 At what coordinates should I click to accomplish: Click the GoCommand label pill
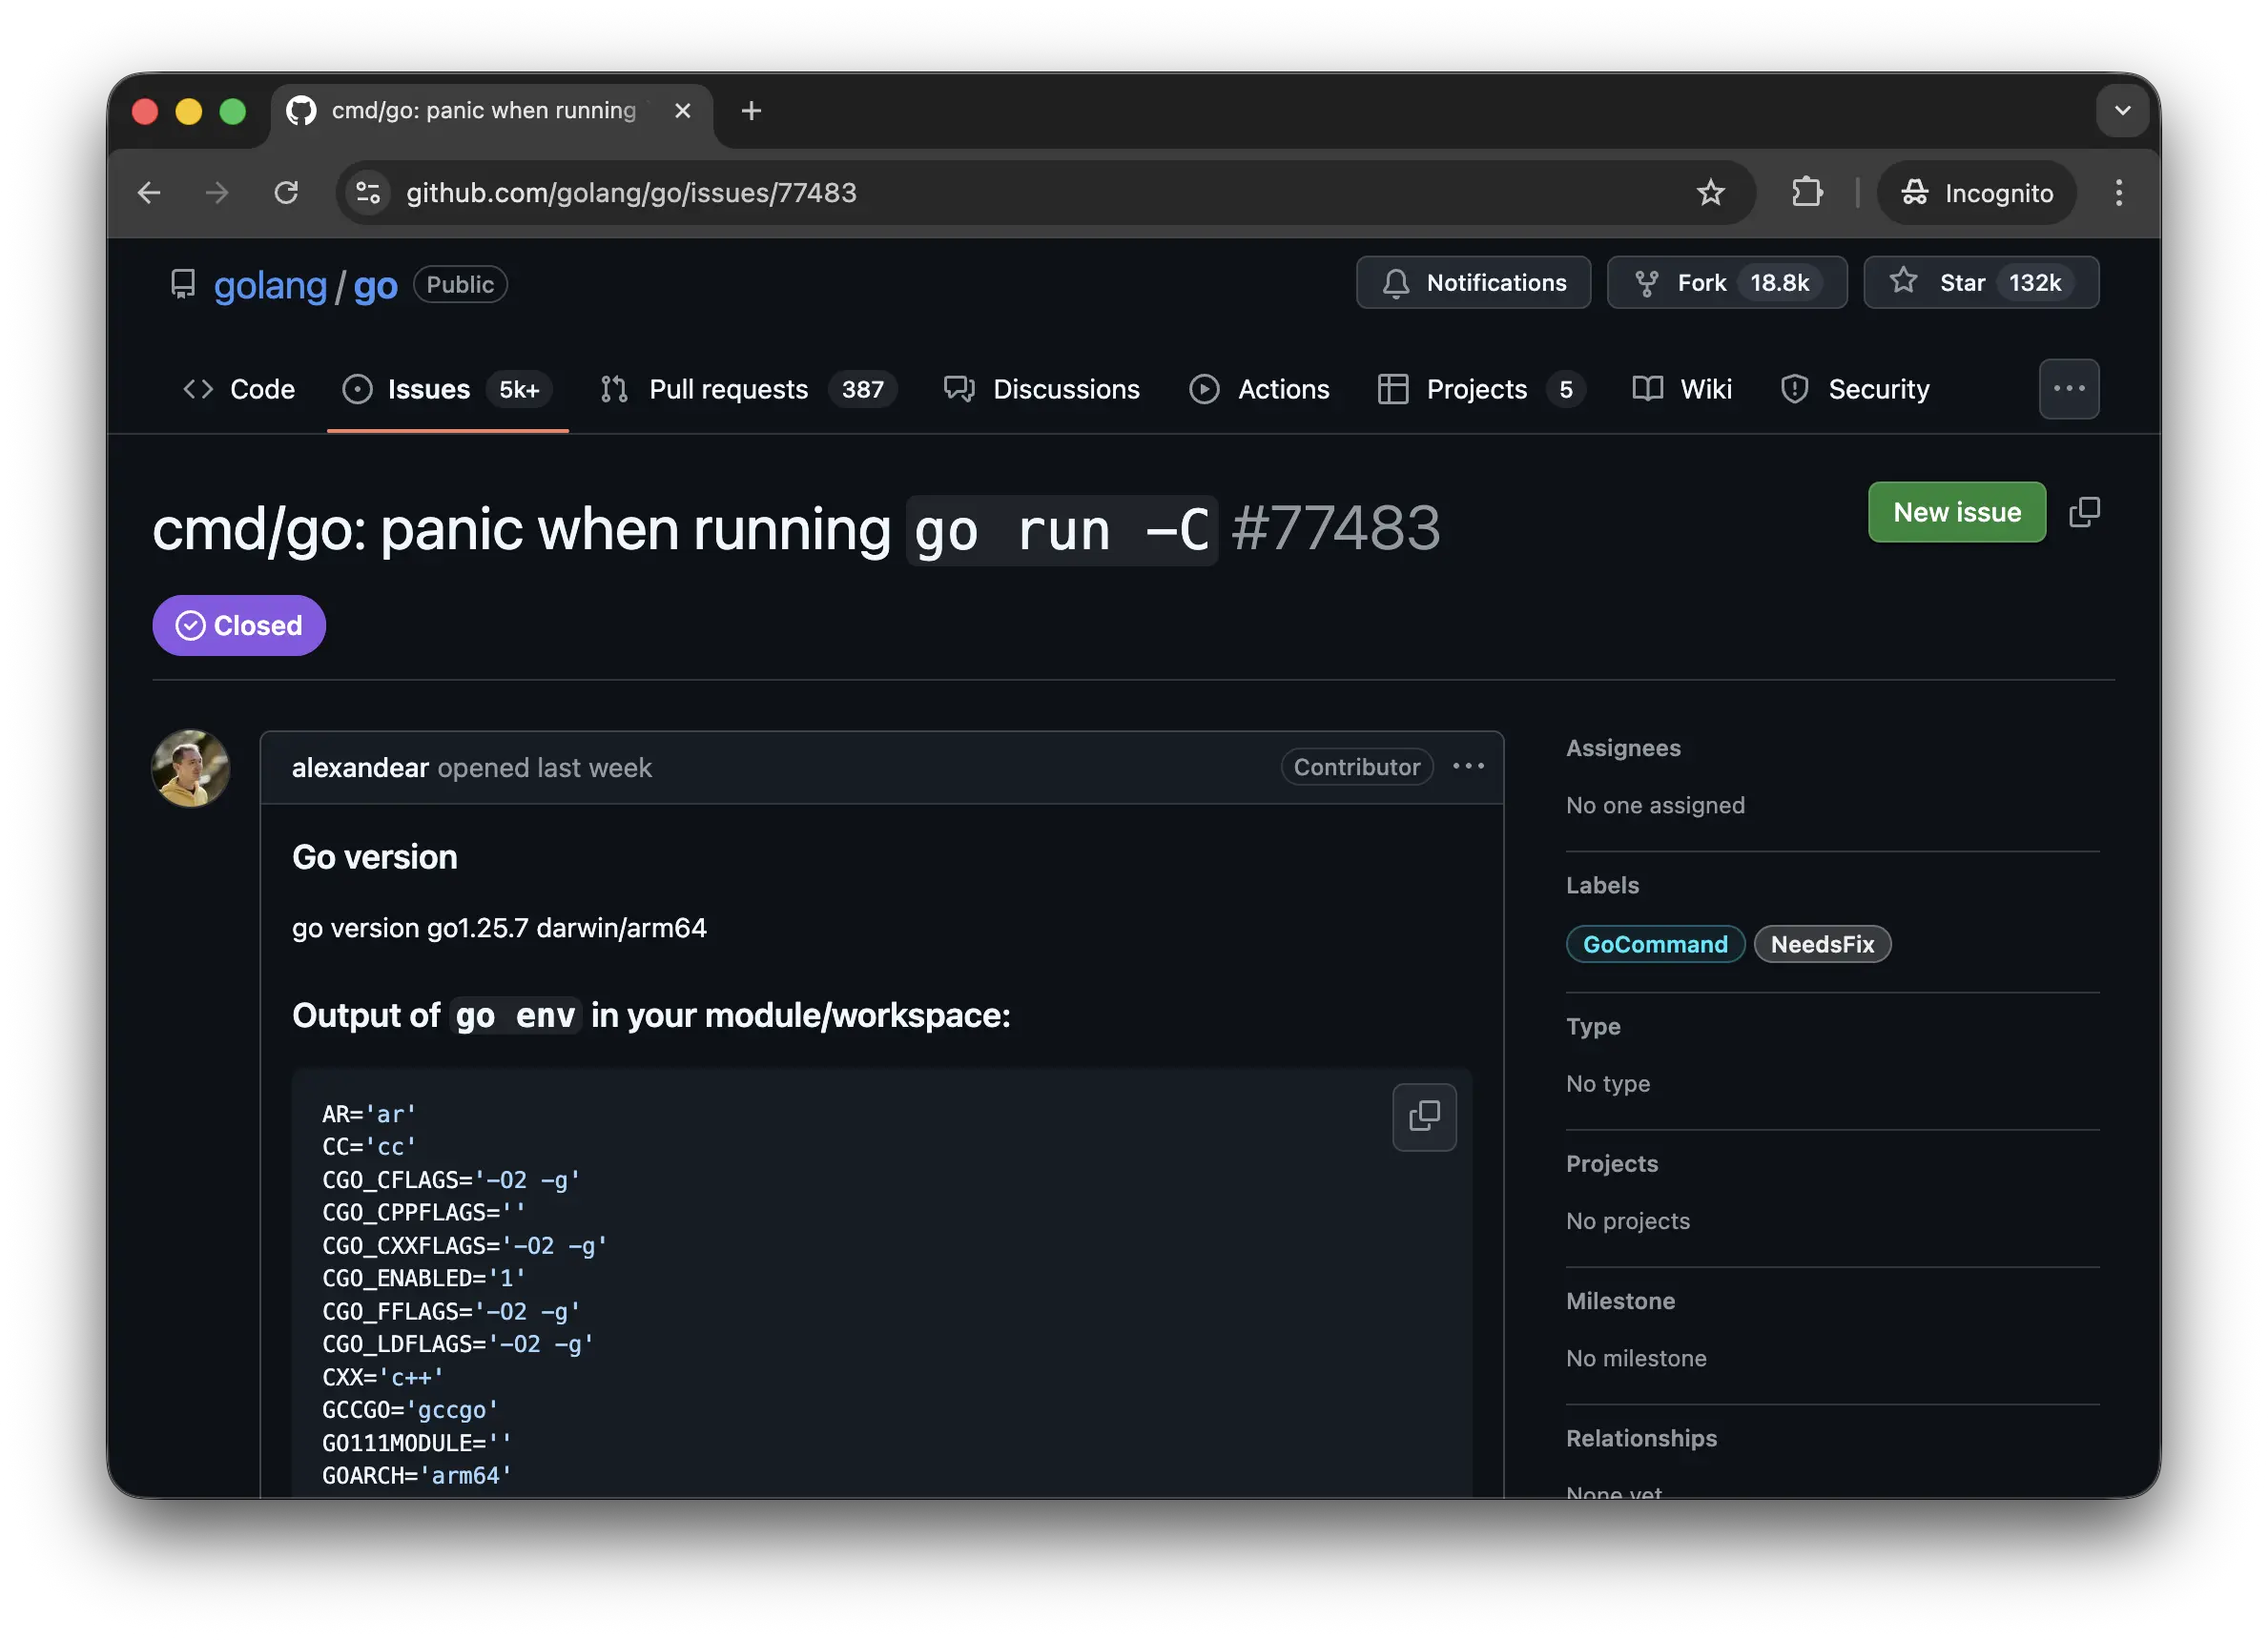[1655, 944]
